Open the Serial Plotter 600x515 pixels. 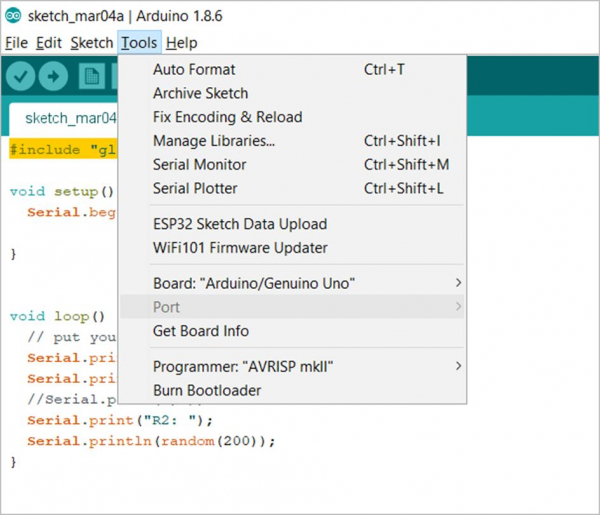point(195,188)
